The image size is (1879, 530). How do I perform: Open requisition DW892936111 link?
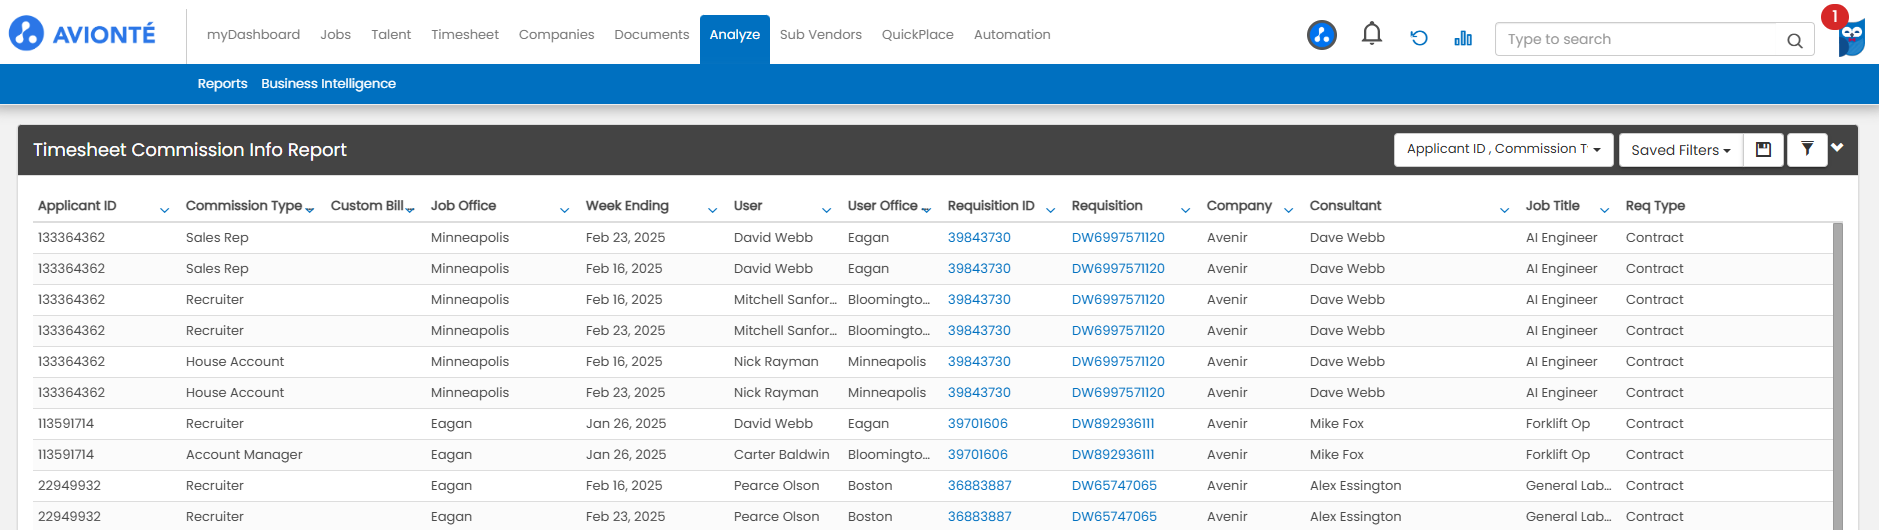click(x=1112, y=424)
